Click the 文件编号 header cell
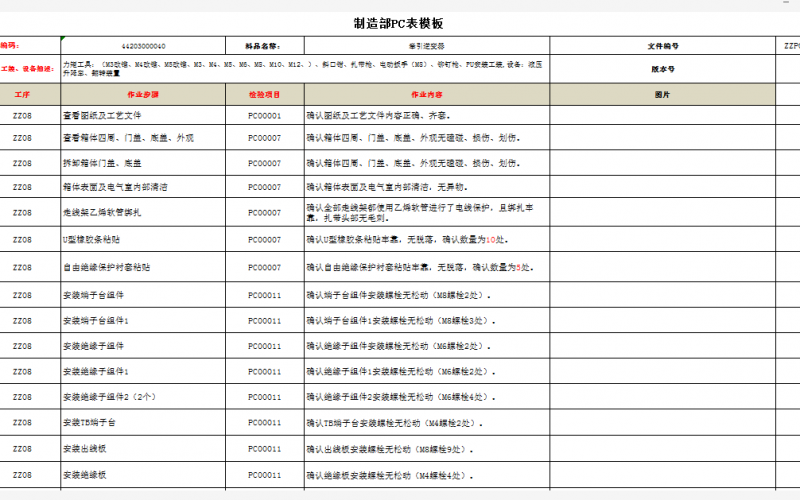 (x=662, y=46)
